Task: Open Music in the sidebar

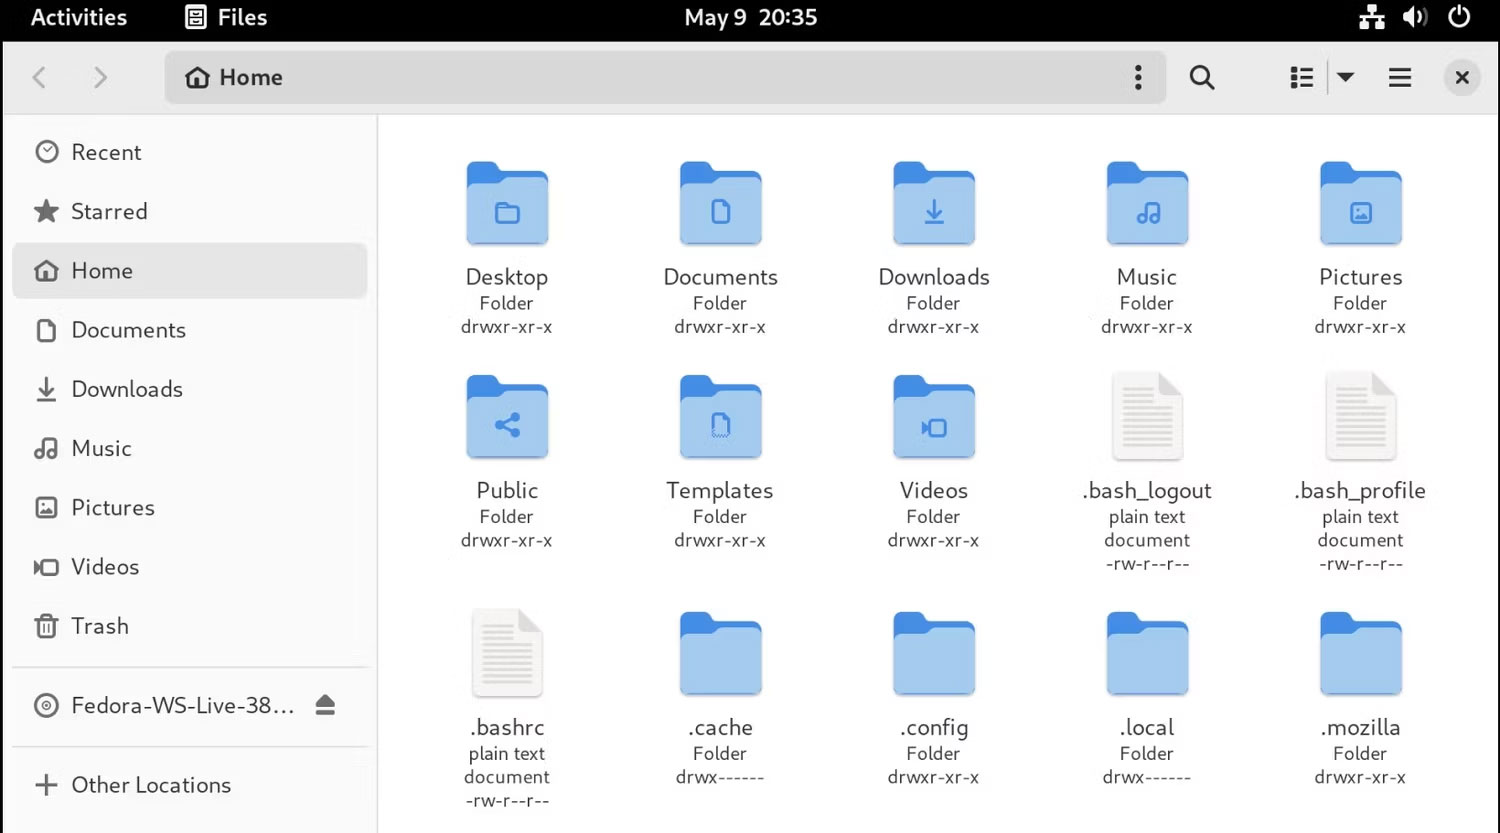Action: pos(190,448)
